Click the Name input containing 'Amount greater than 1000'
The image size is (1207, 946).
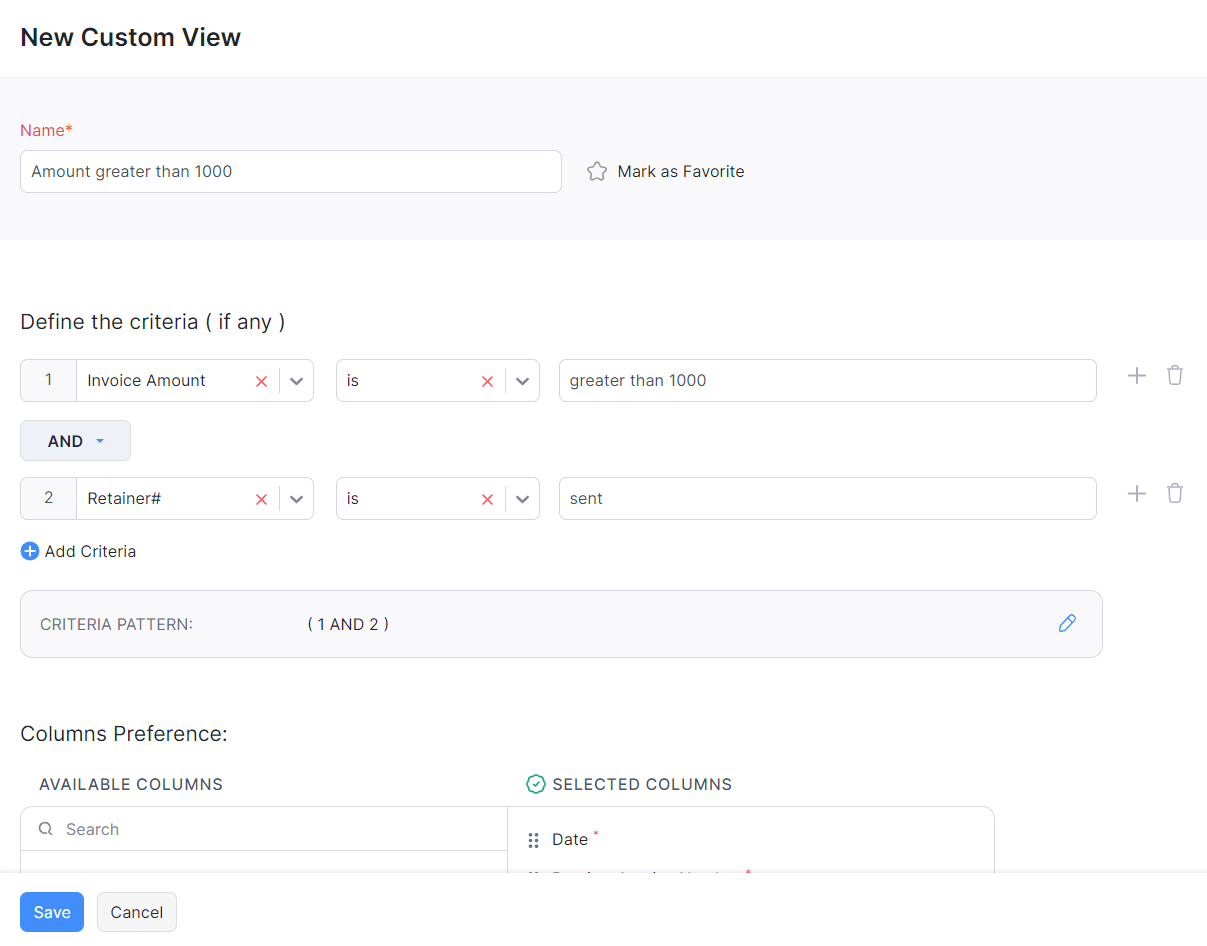[290, 171]
